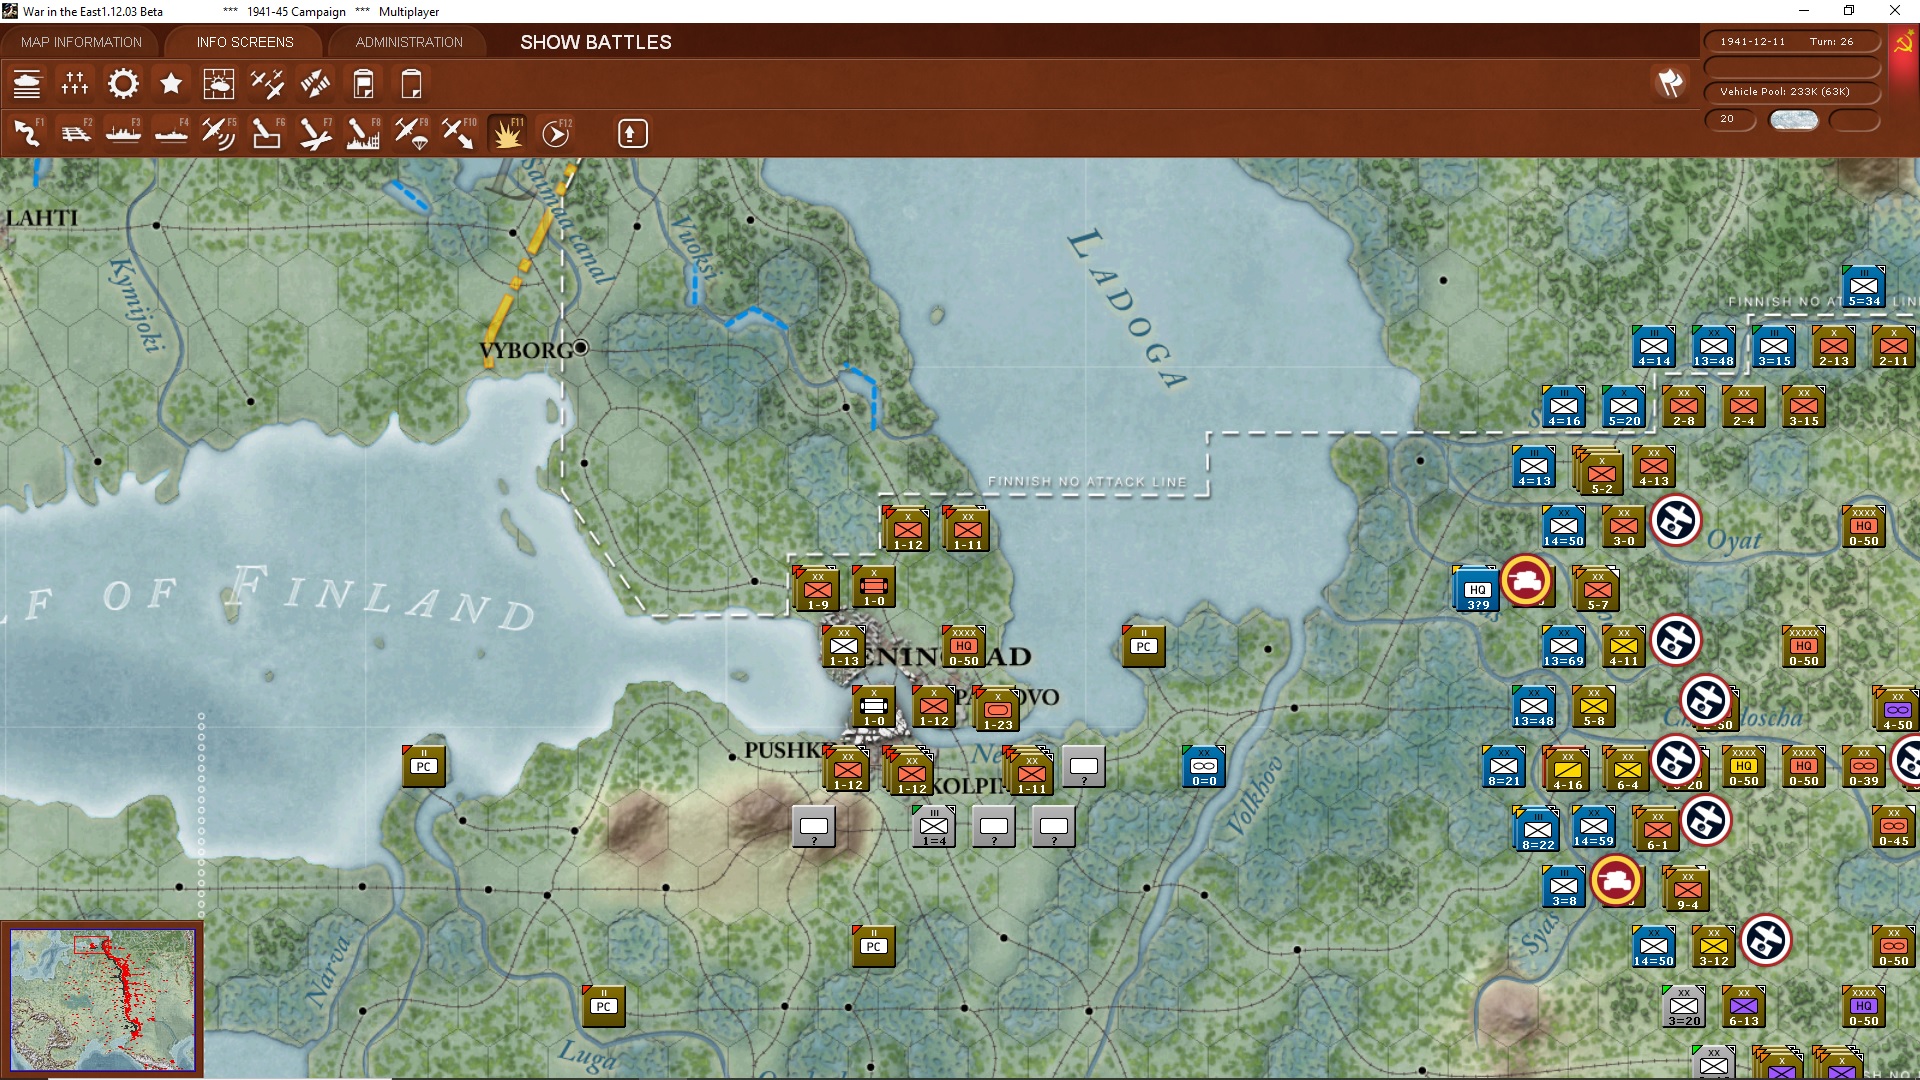Enable F3 Naval Transport mode
The height and width of the screenshot is (1080, 1920).
(123, 133)
